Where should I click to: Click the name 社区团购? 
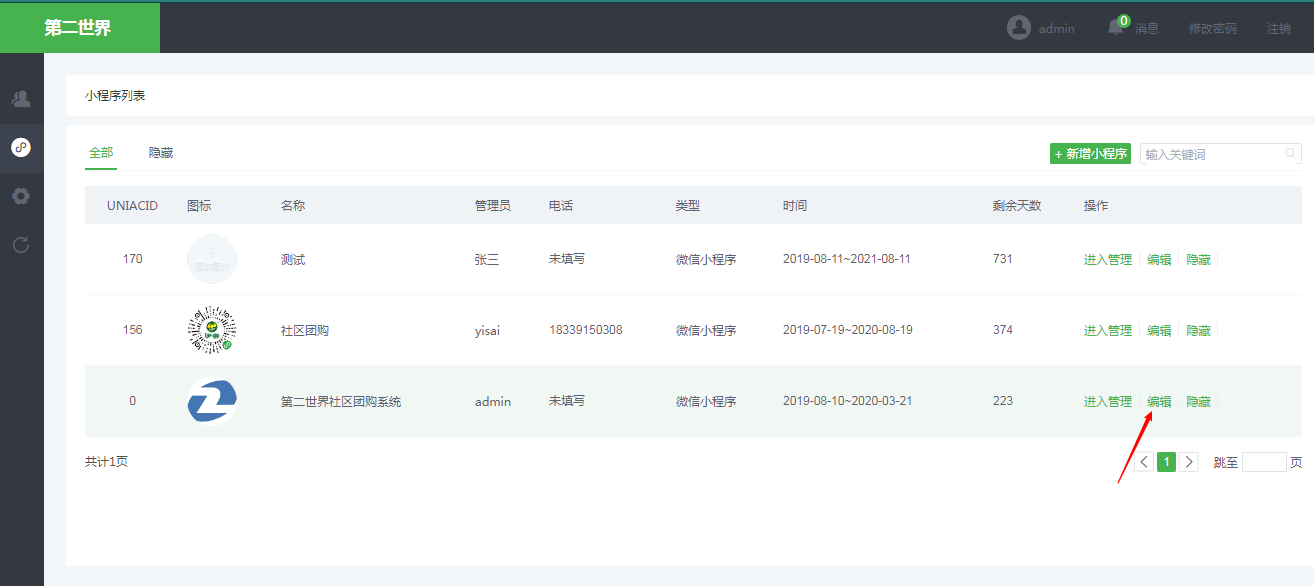(x=305, y=331)
